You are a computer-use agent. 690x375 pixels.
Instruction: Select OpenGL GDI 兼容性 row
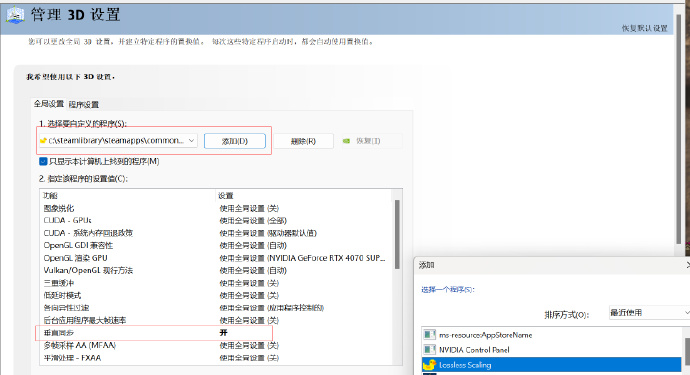pyautogui.click(x=216, y=246)
